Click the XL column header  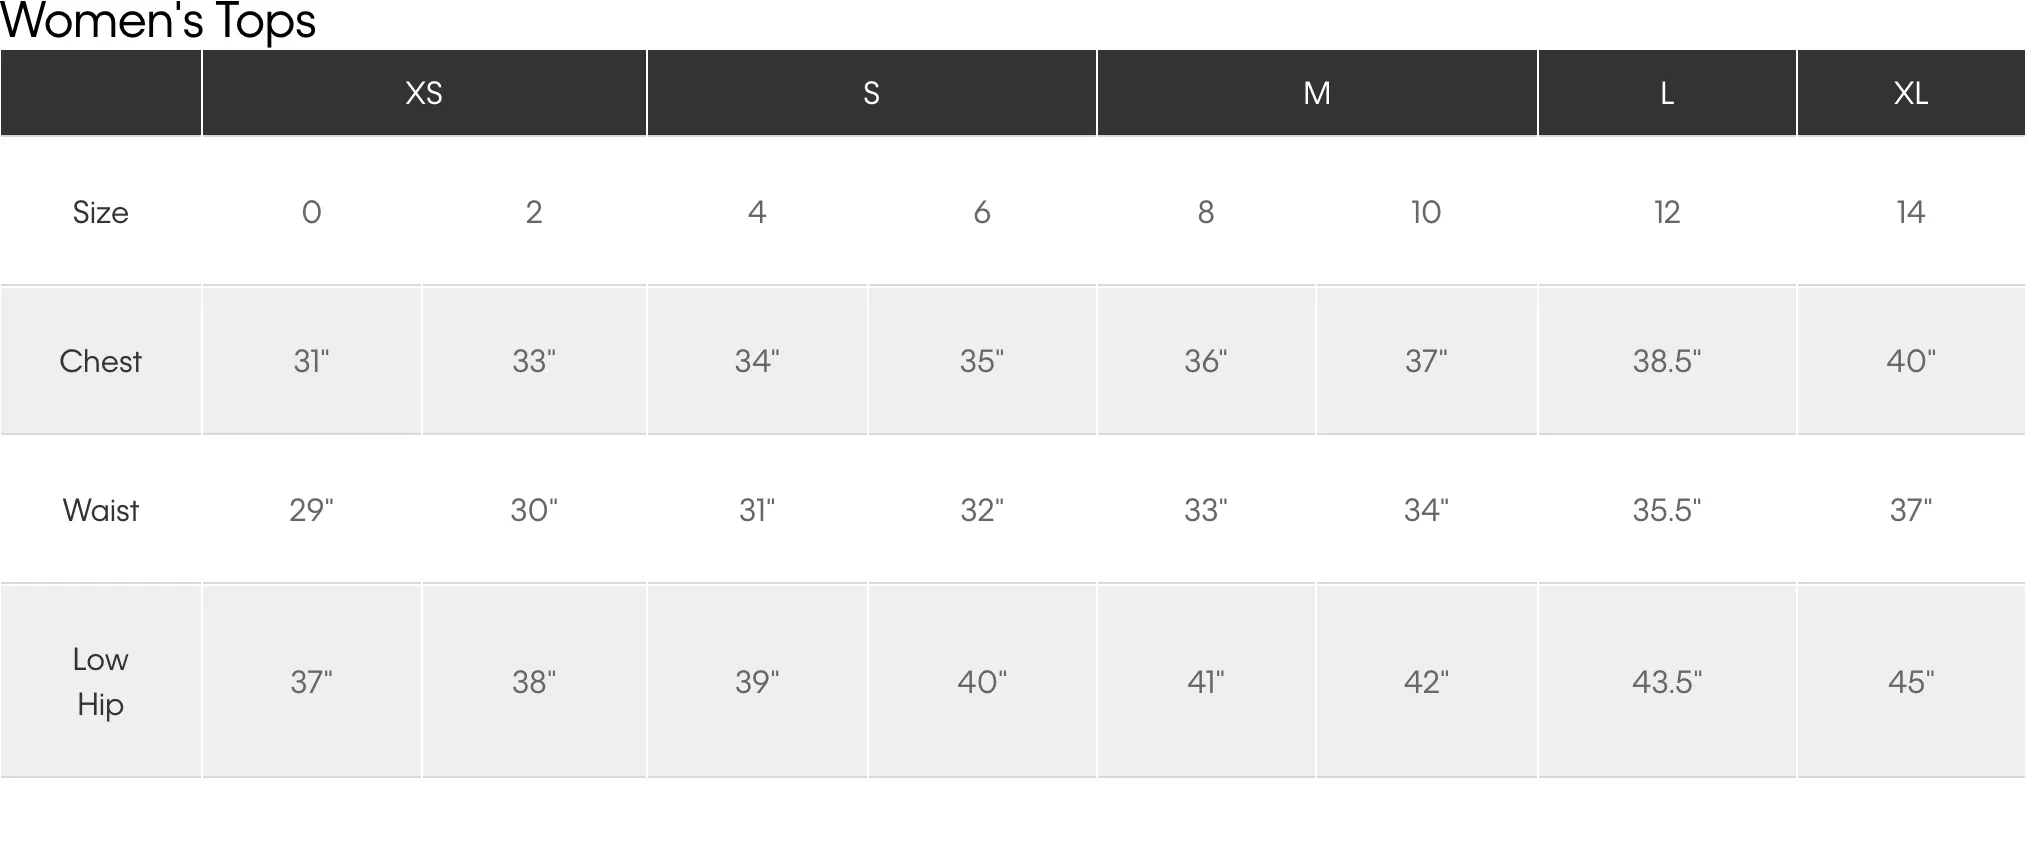tap(1911, 93)
